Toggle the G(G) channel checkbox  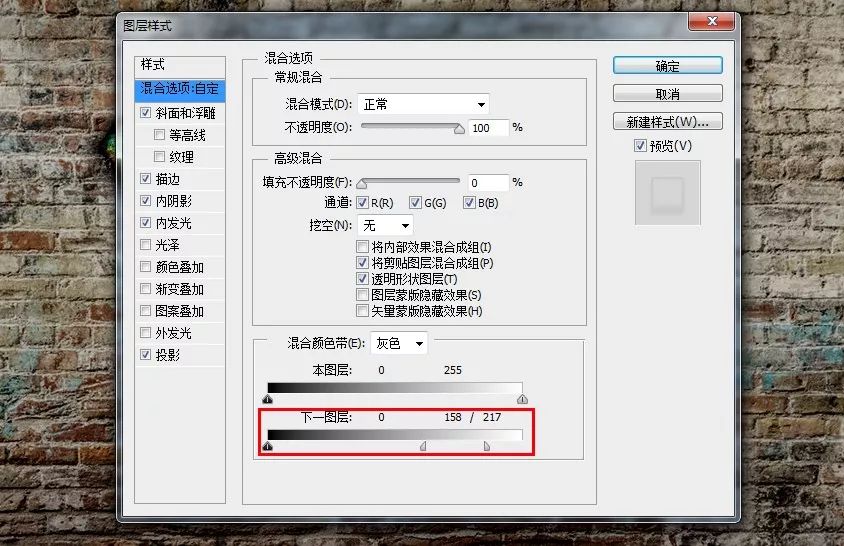coord(415,202)
